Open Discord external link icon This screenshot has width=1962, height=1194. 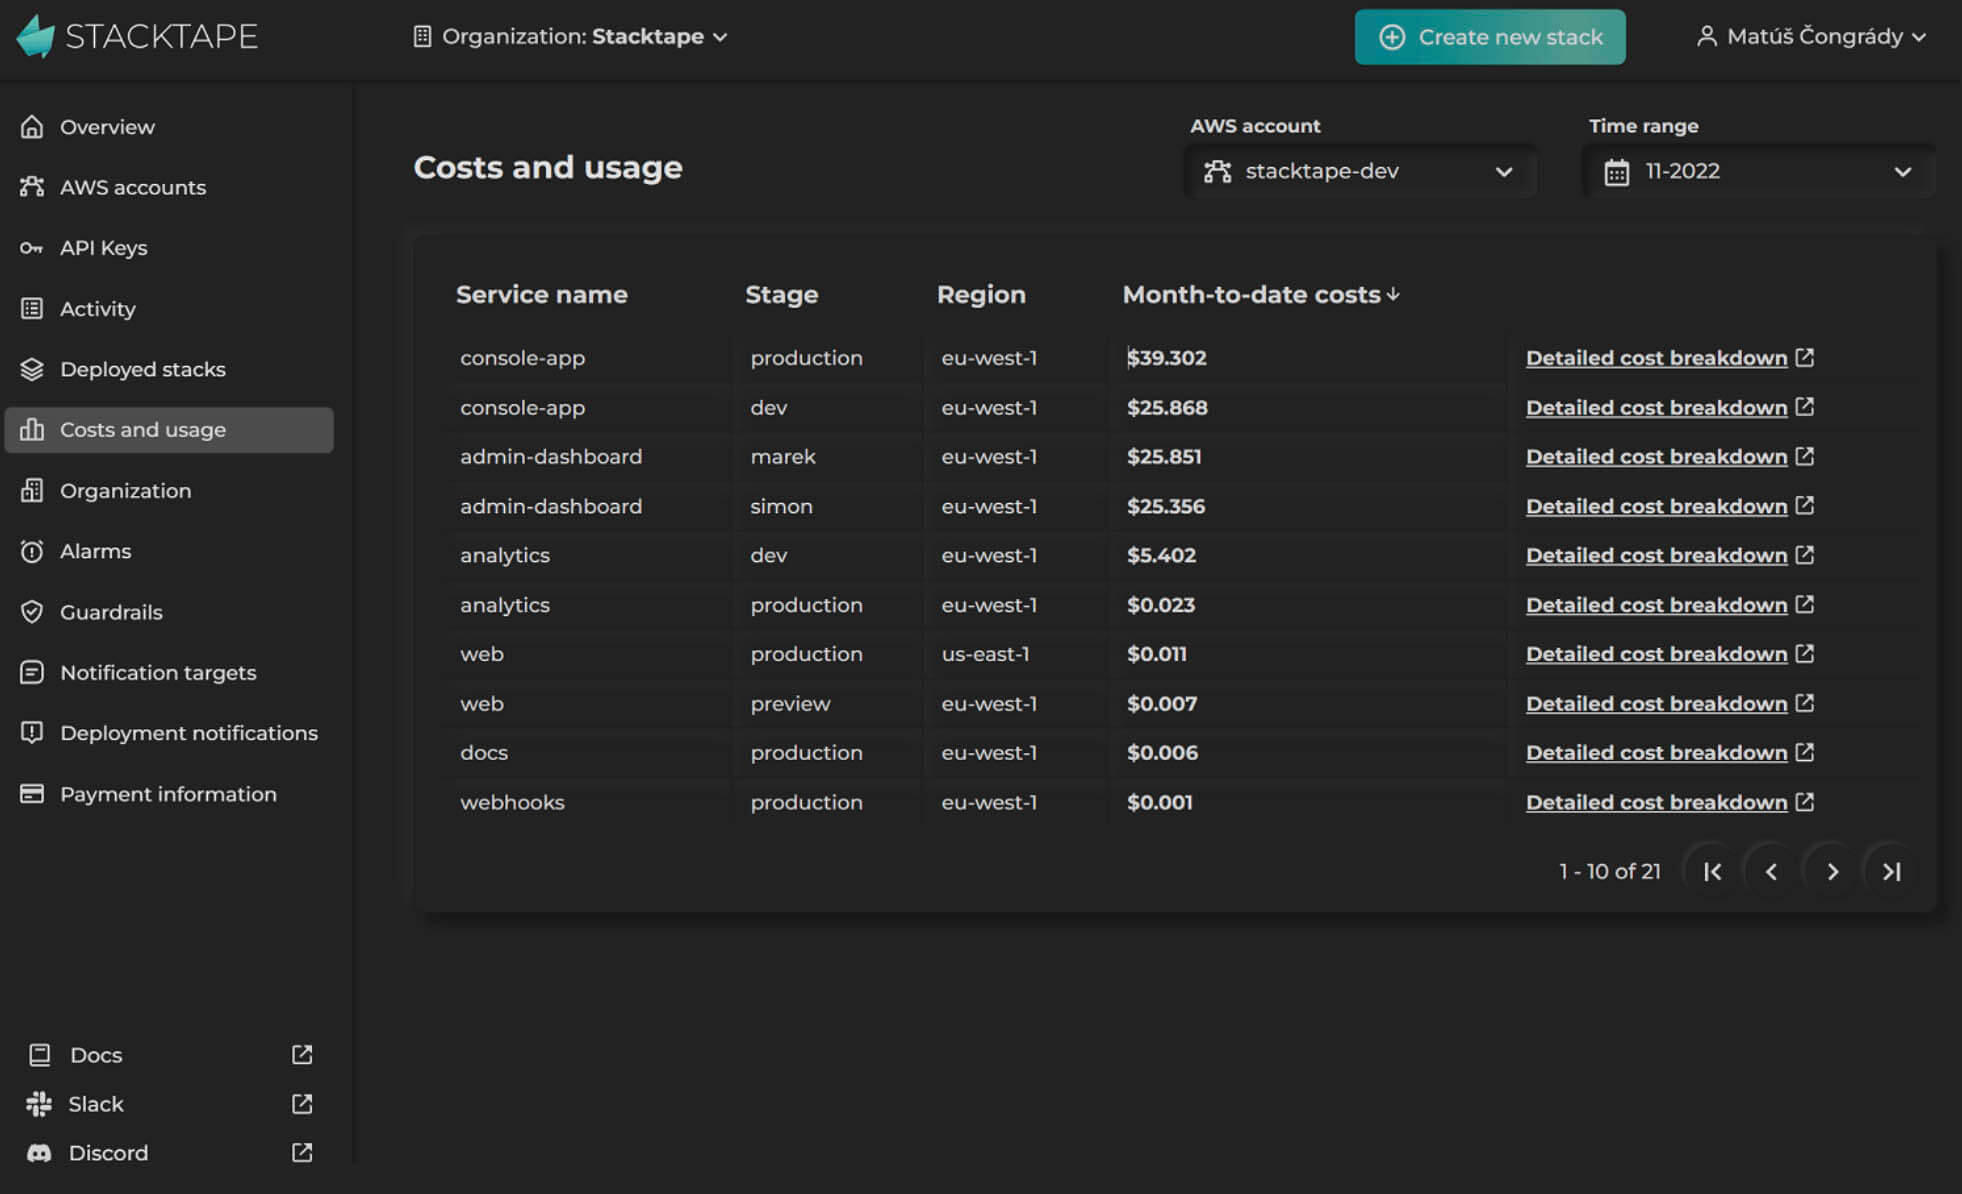point(301,1153)
